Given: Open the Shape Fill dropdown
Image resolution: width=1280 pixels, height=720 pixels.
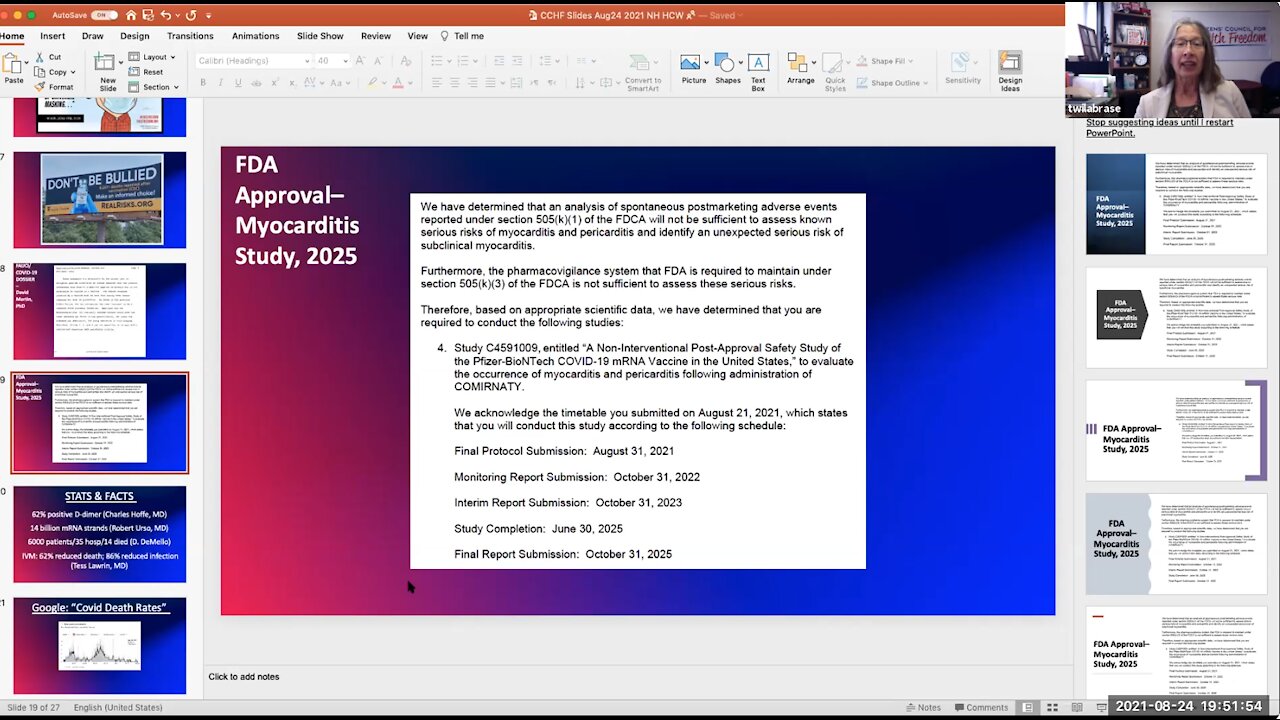Looking at the screenshot, I should pyautogui.click(x=883, y=61).
